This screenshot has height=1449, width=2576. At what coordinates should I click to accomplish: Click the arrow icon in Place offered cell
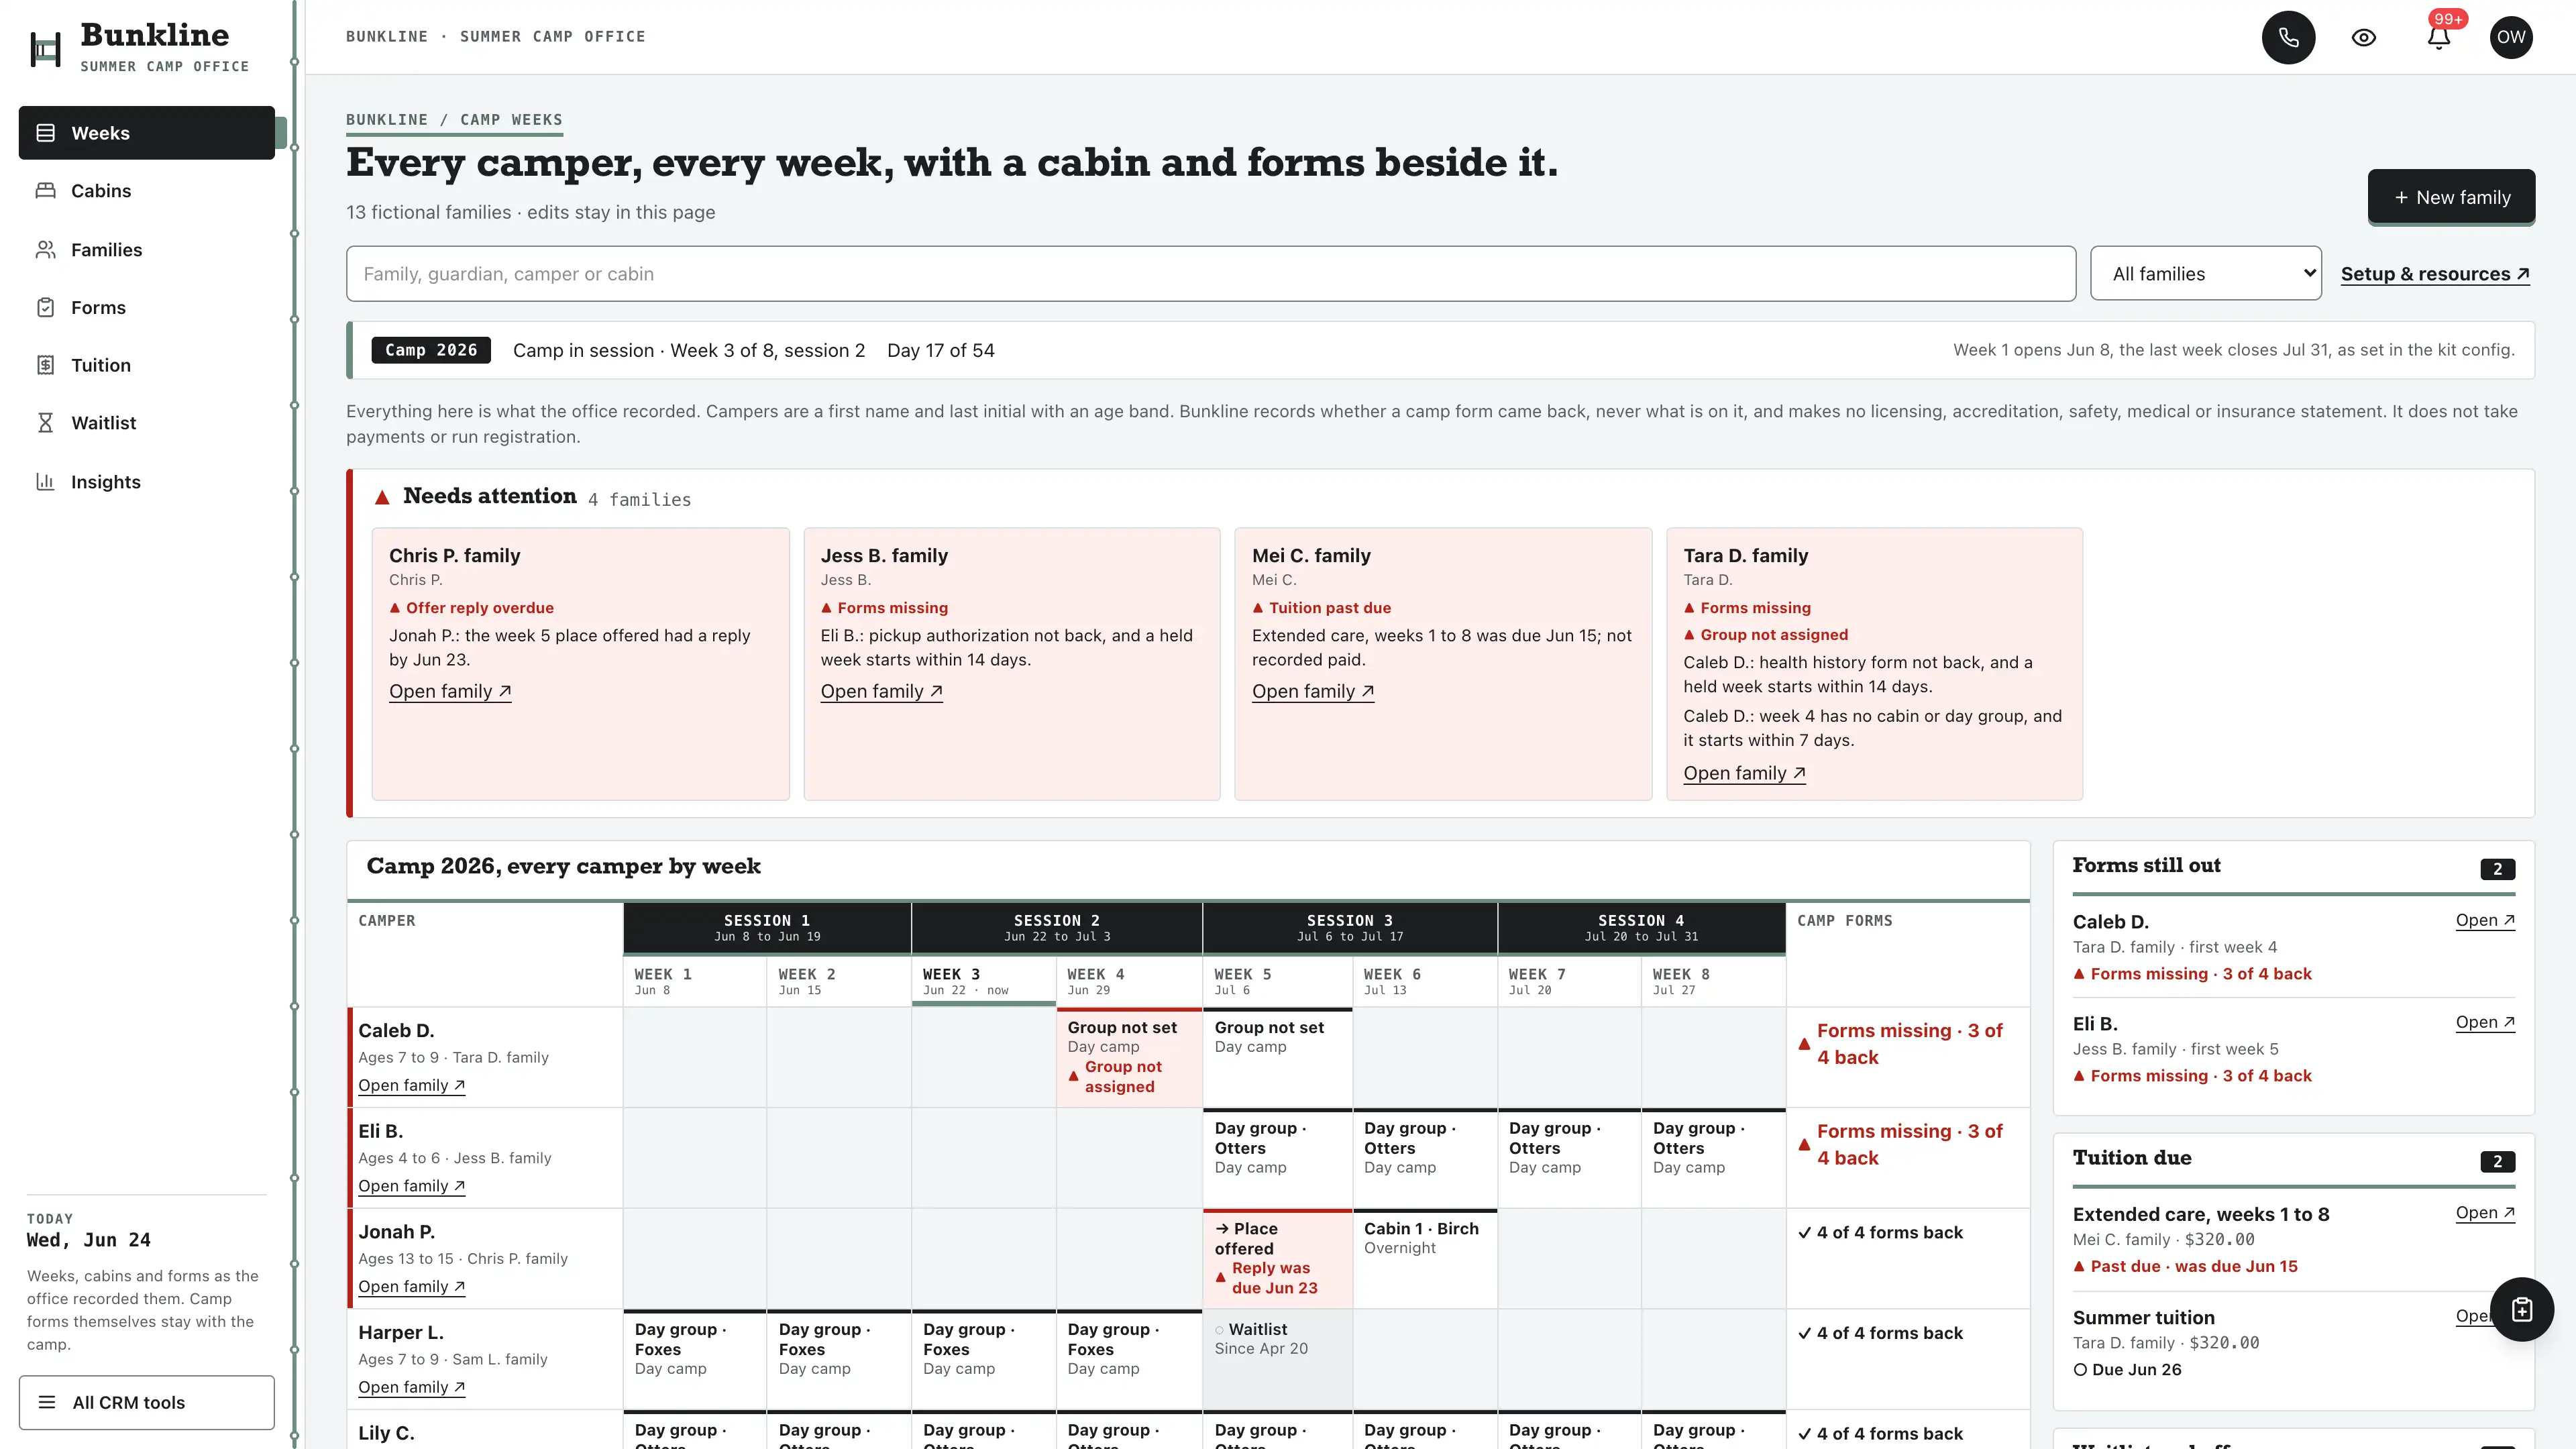coord(1222,1229)
